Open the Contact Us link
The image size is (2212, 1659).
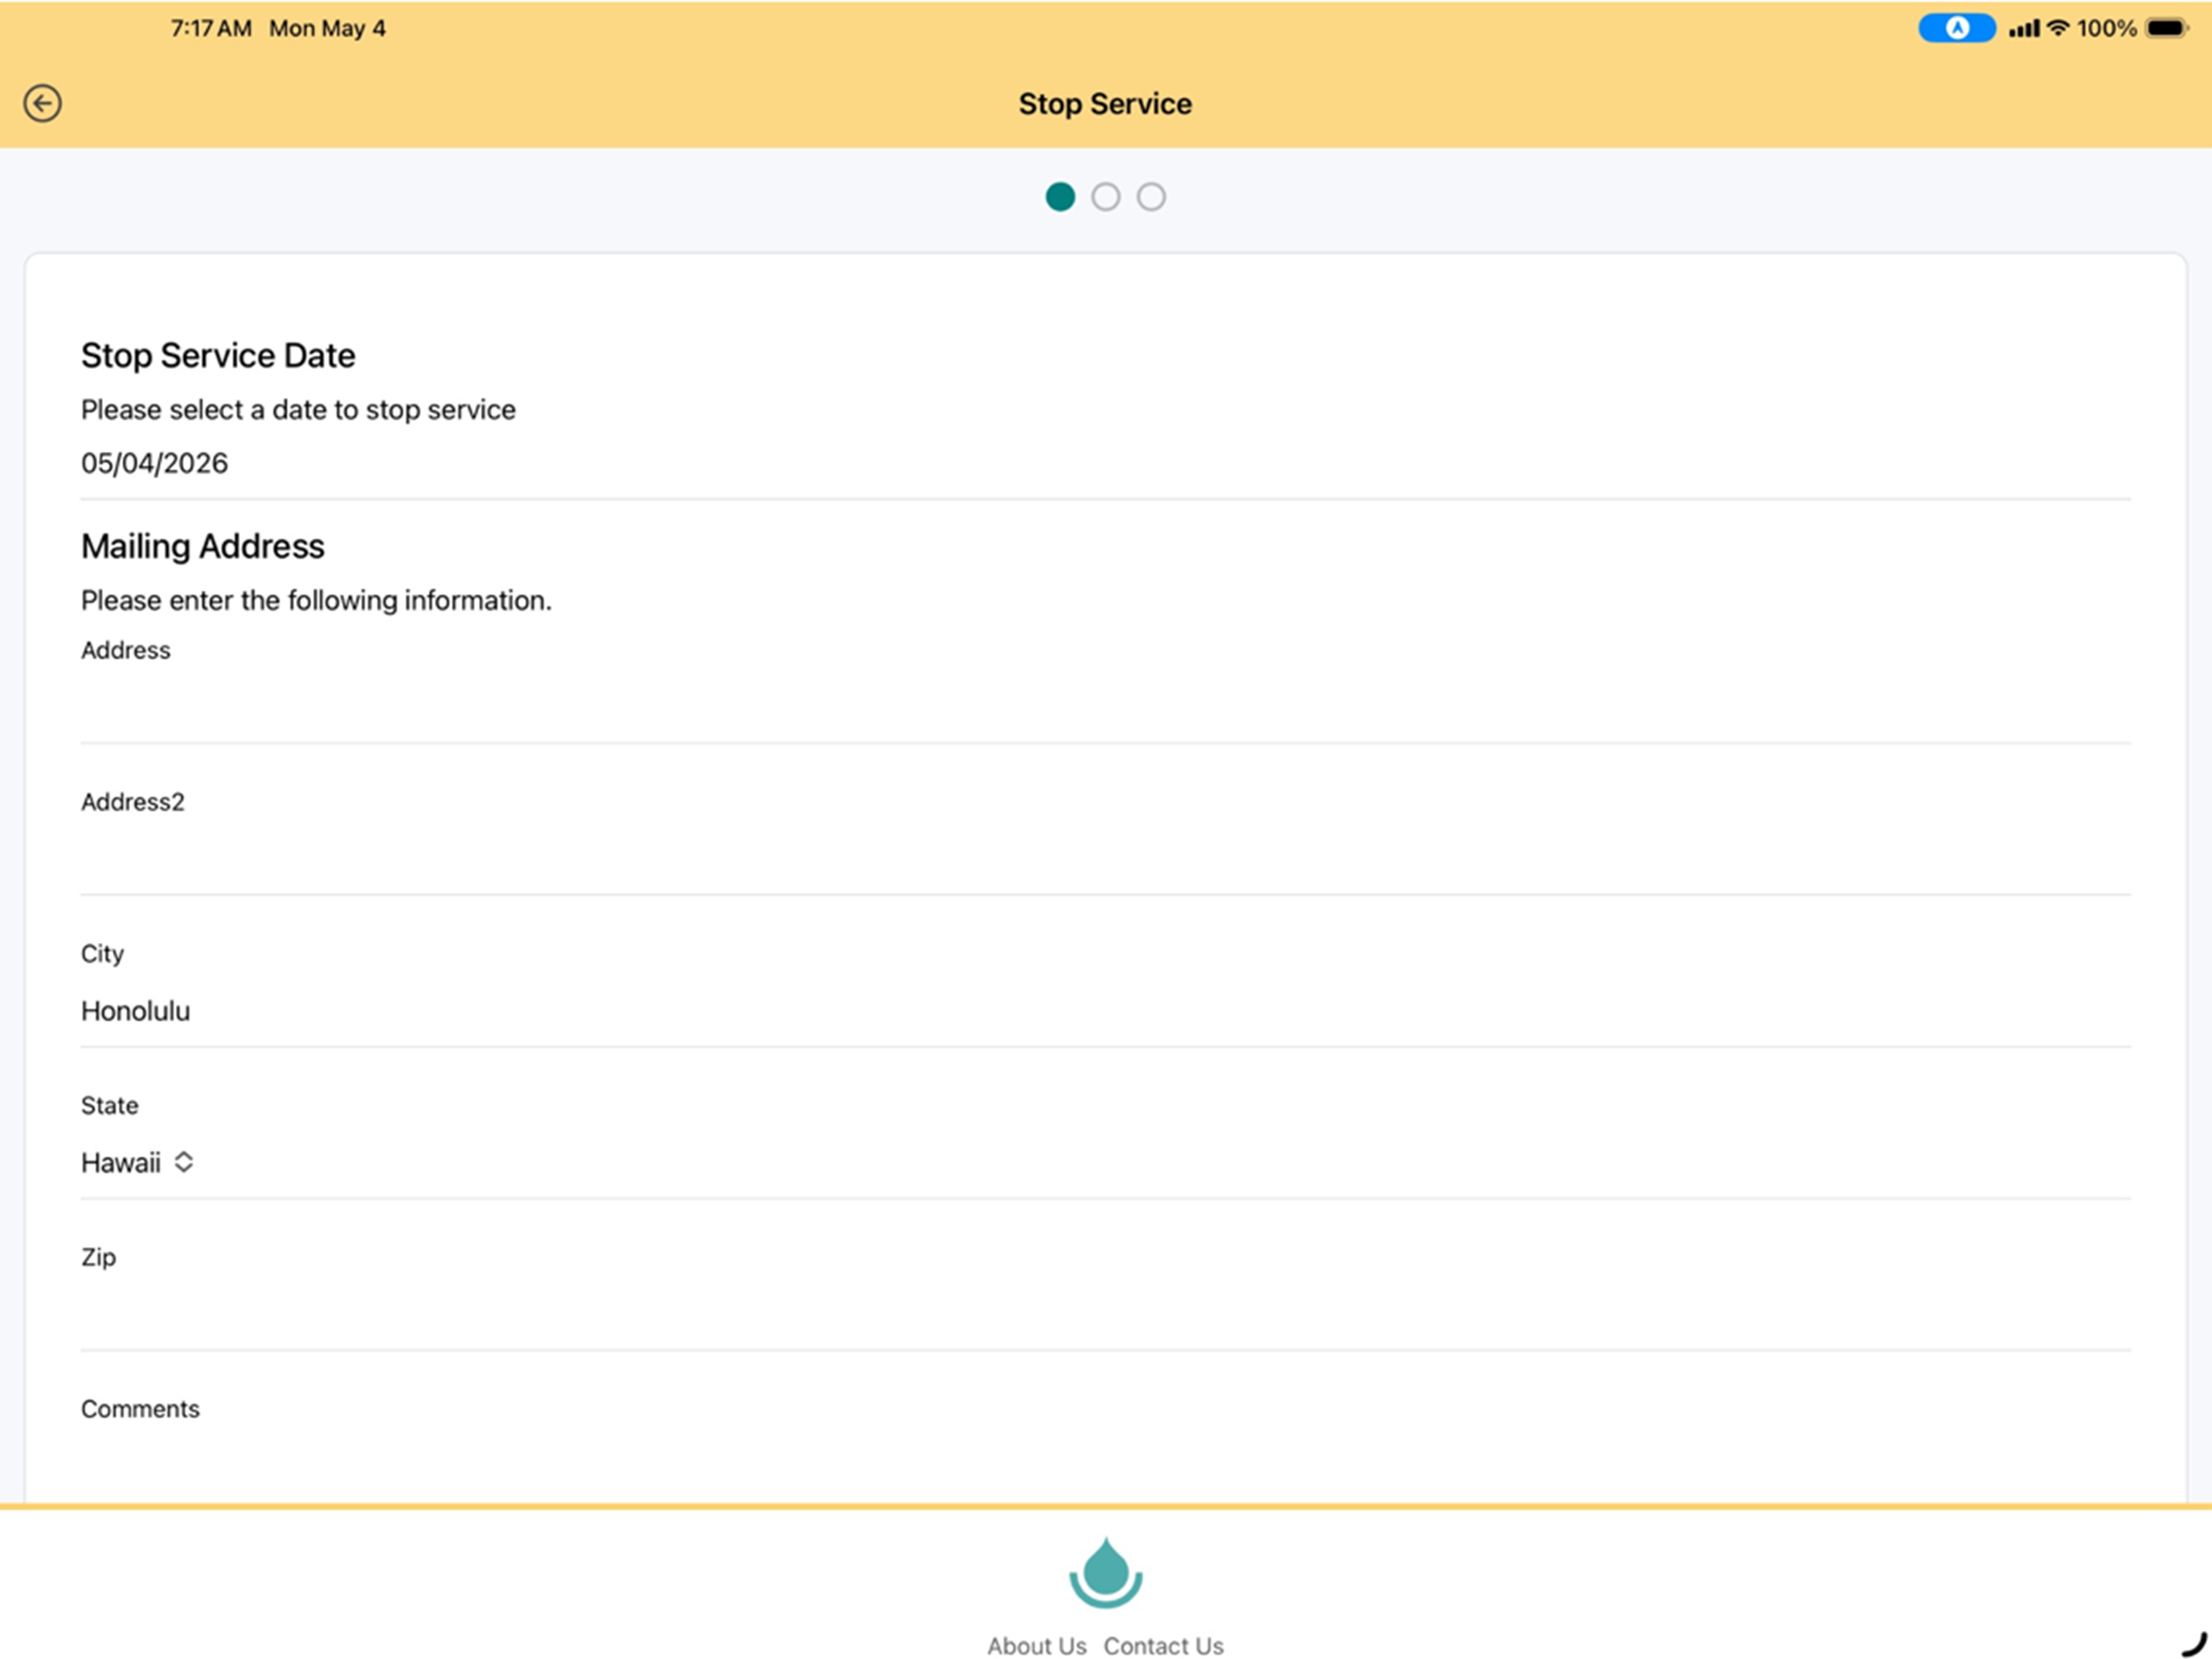tap(1164, 1646)
